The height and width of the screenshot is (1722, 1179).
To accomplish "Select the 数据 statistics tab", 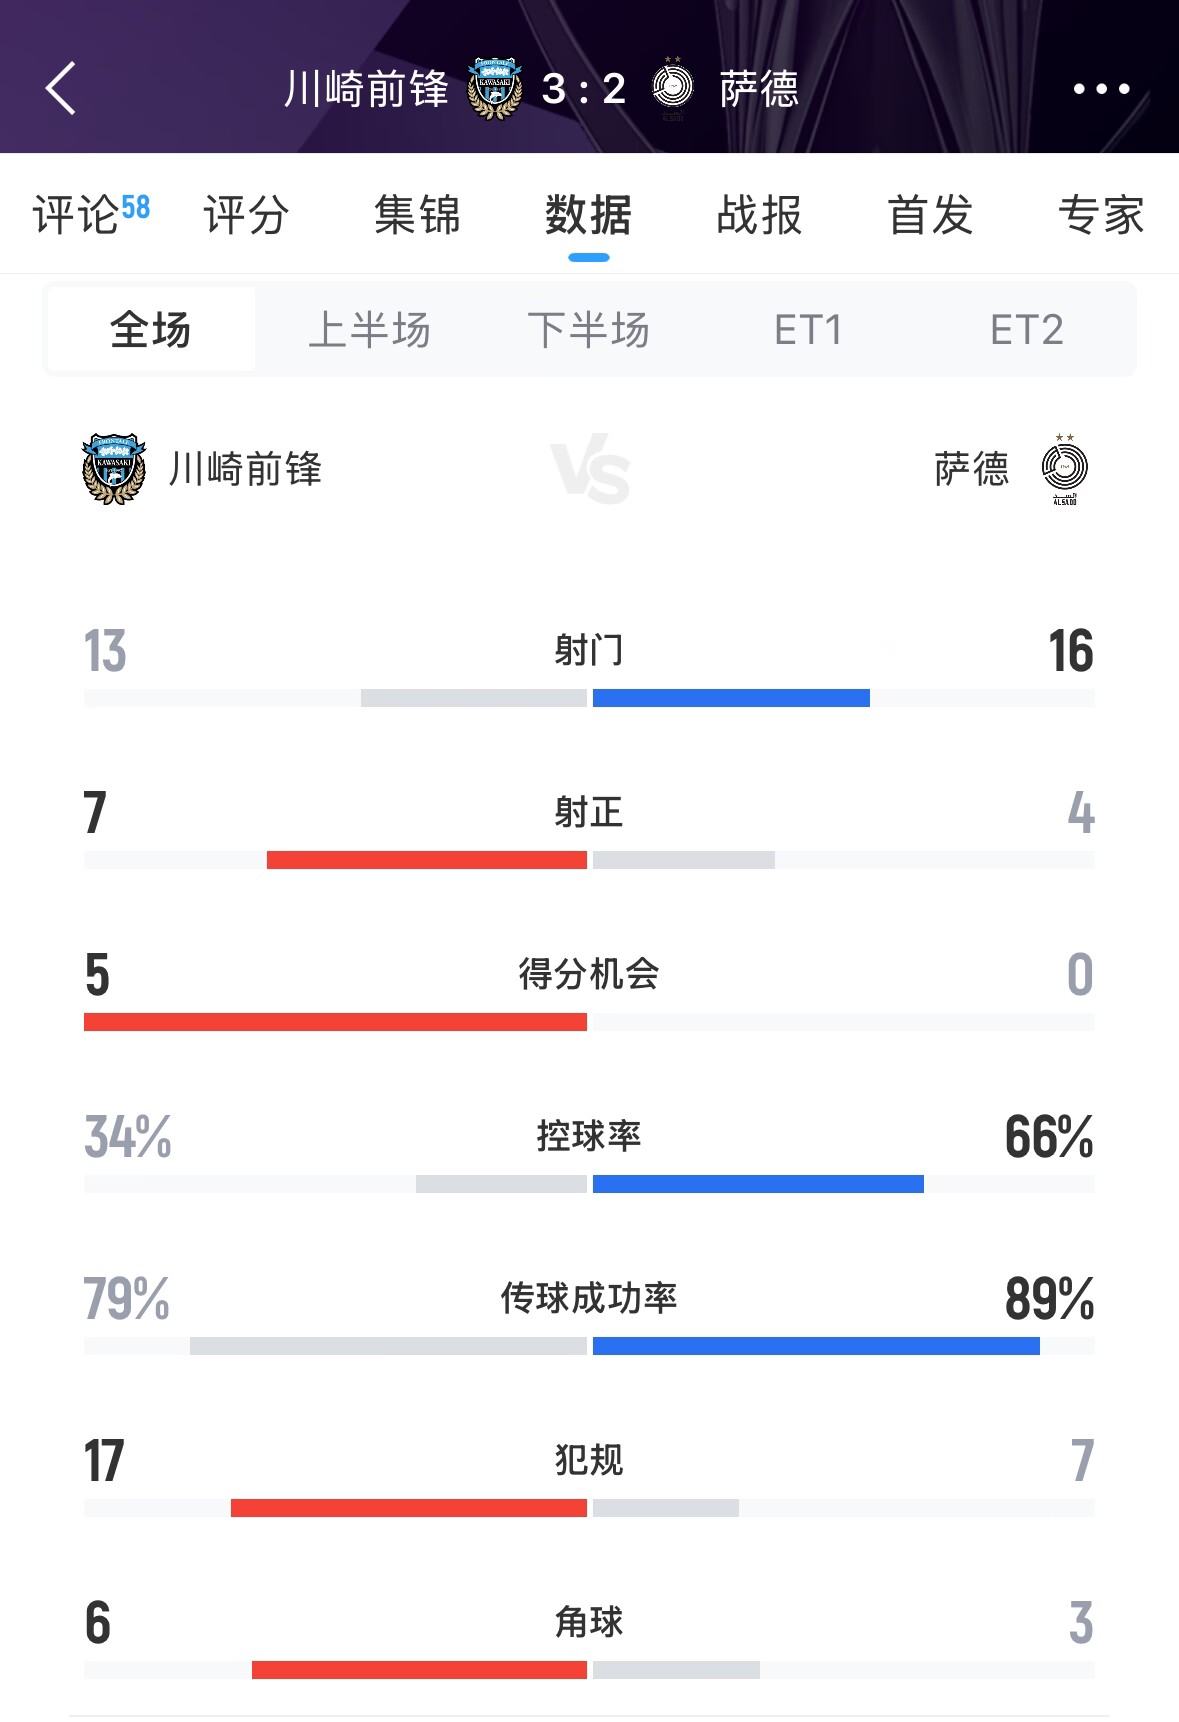I will coord(588,215).
